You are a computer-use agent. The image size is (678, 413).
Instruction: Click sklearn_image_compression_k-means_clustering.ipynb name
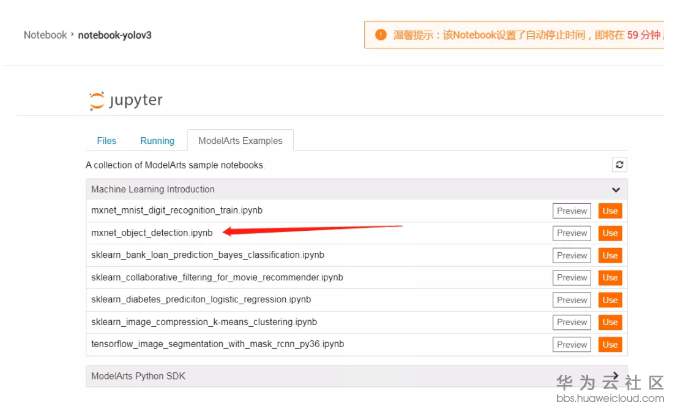point(204,322)
